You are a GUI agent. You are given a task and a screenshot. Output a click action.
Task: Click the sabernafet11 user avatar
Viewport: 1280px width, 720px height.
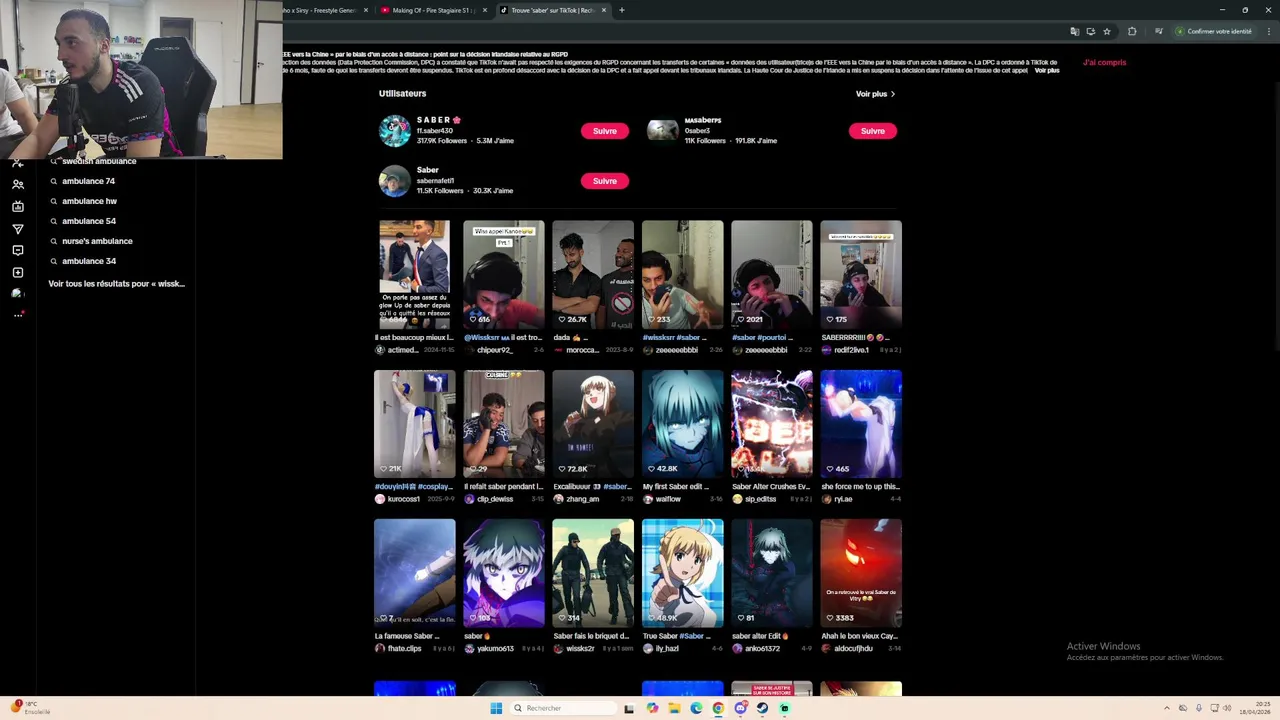[x=395, y=181]
